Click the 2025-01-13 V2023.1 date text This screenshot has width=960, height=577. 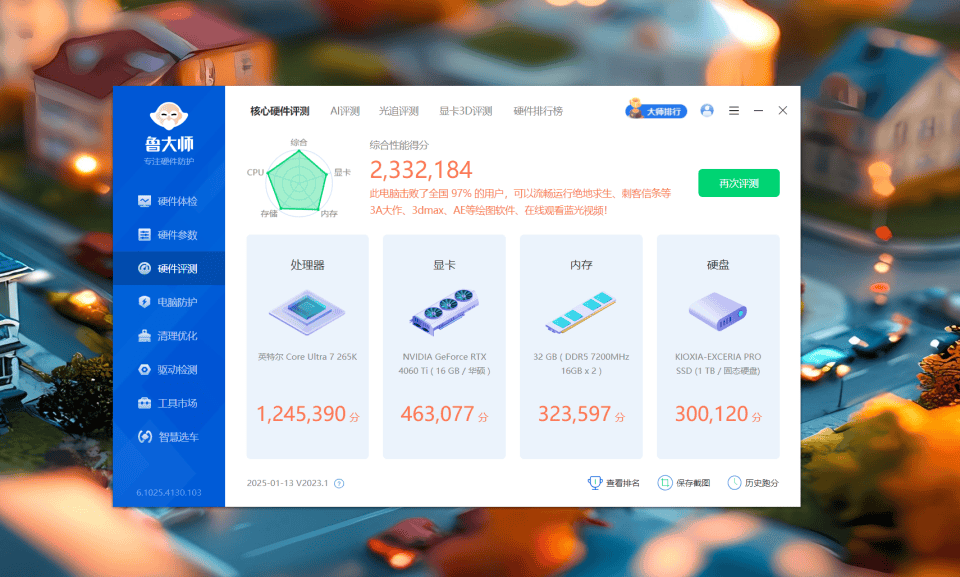tap(287, 483)
